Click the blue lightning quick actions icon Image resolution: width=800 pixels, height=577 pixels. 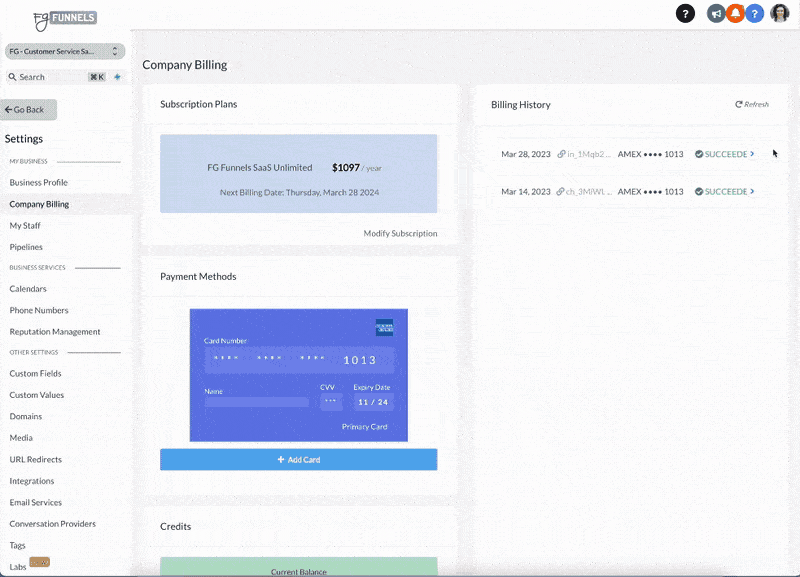tap(117, 77)
